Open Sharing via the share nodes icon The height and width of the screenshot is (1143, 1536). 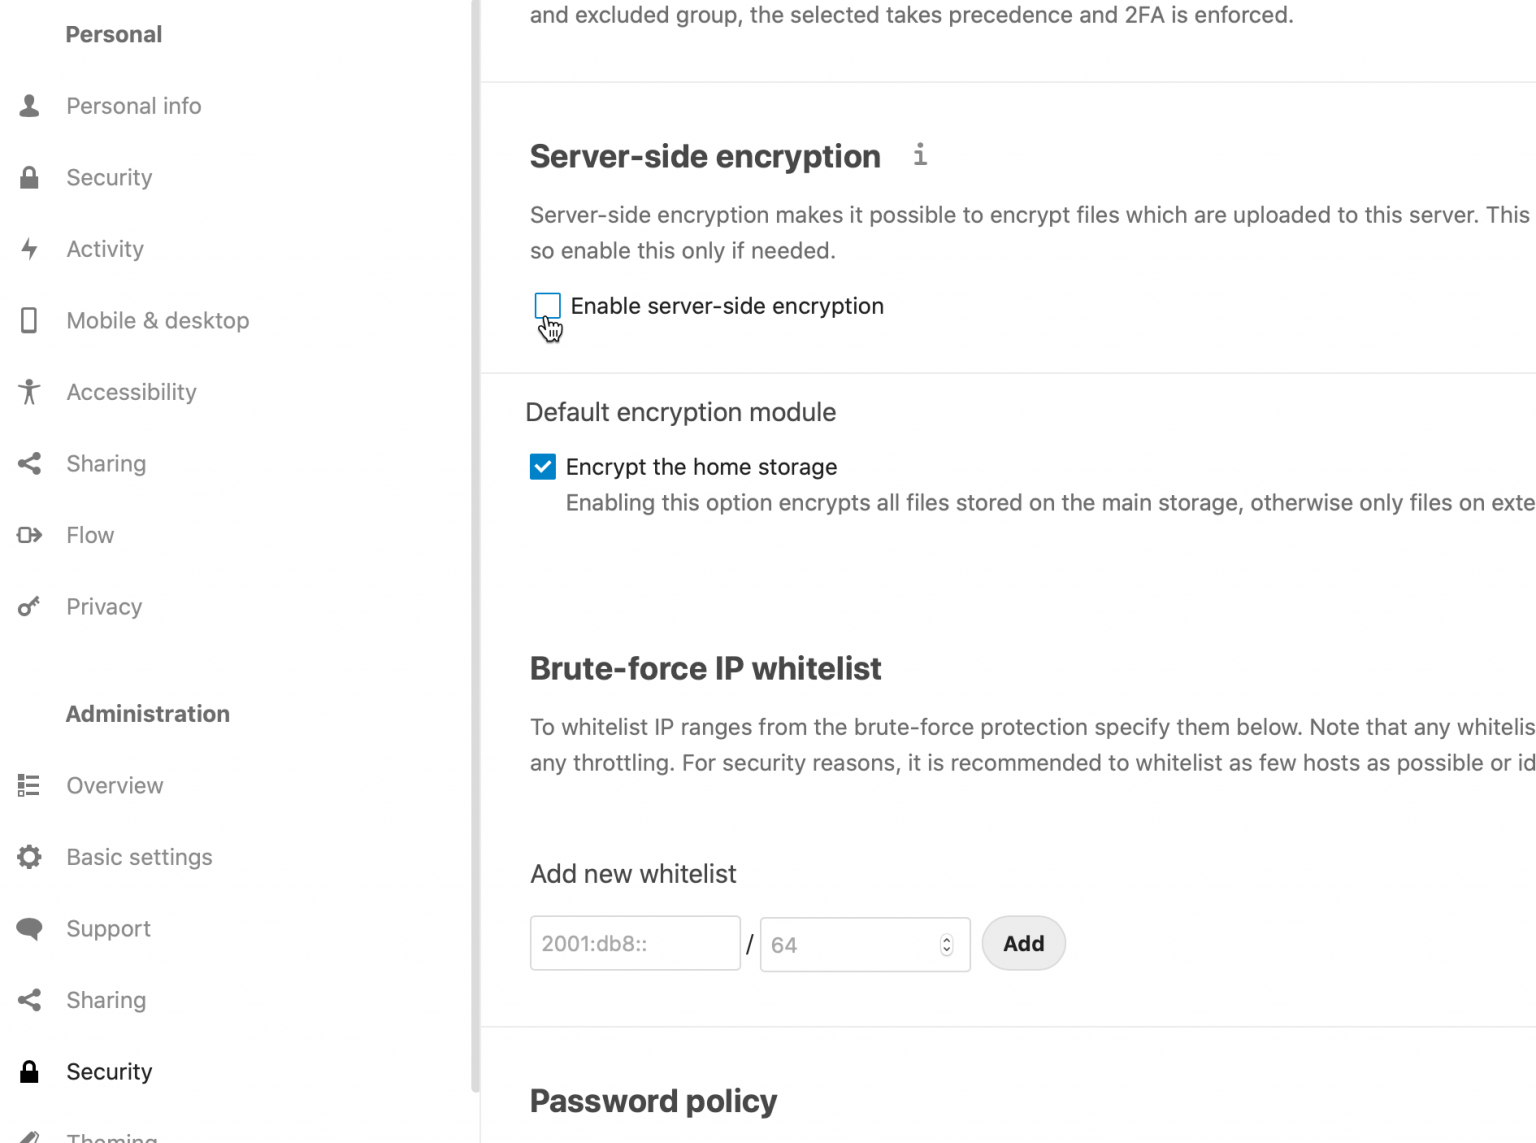[29, 463]
